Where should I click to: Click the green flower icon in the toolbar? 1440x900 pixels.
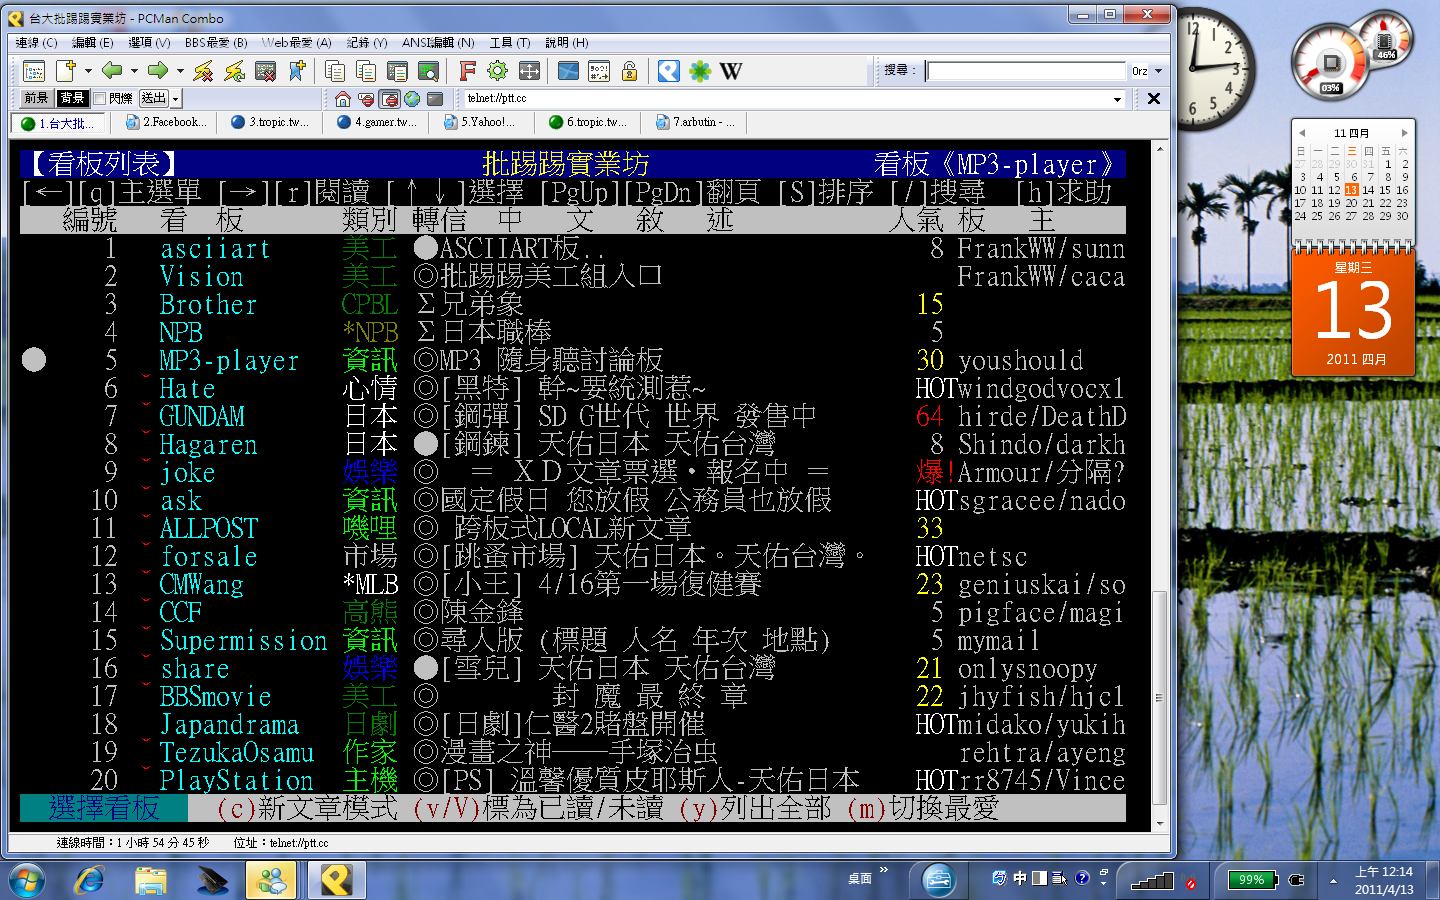click(x=700, y=71)
